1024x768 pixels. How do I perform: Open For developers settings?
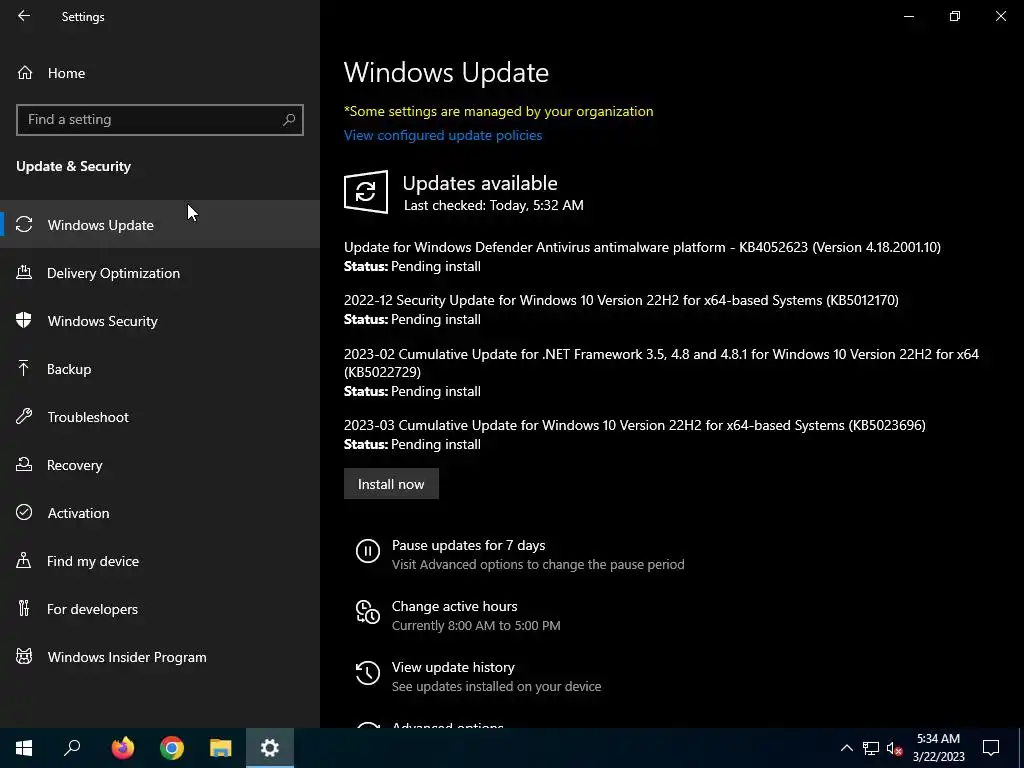point(160,609)
